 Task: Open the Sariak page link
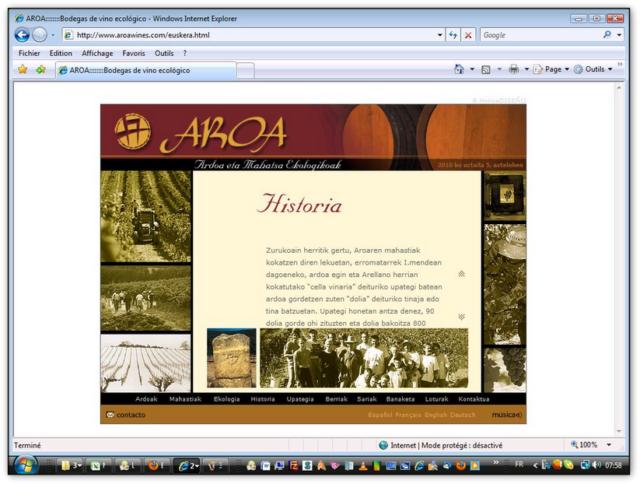(367, 399)
